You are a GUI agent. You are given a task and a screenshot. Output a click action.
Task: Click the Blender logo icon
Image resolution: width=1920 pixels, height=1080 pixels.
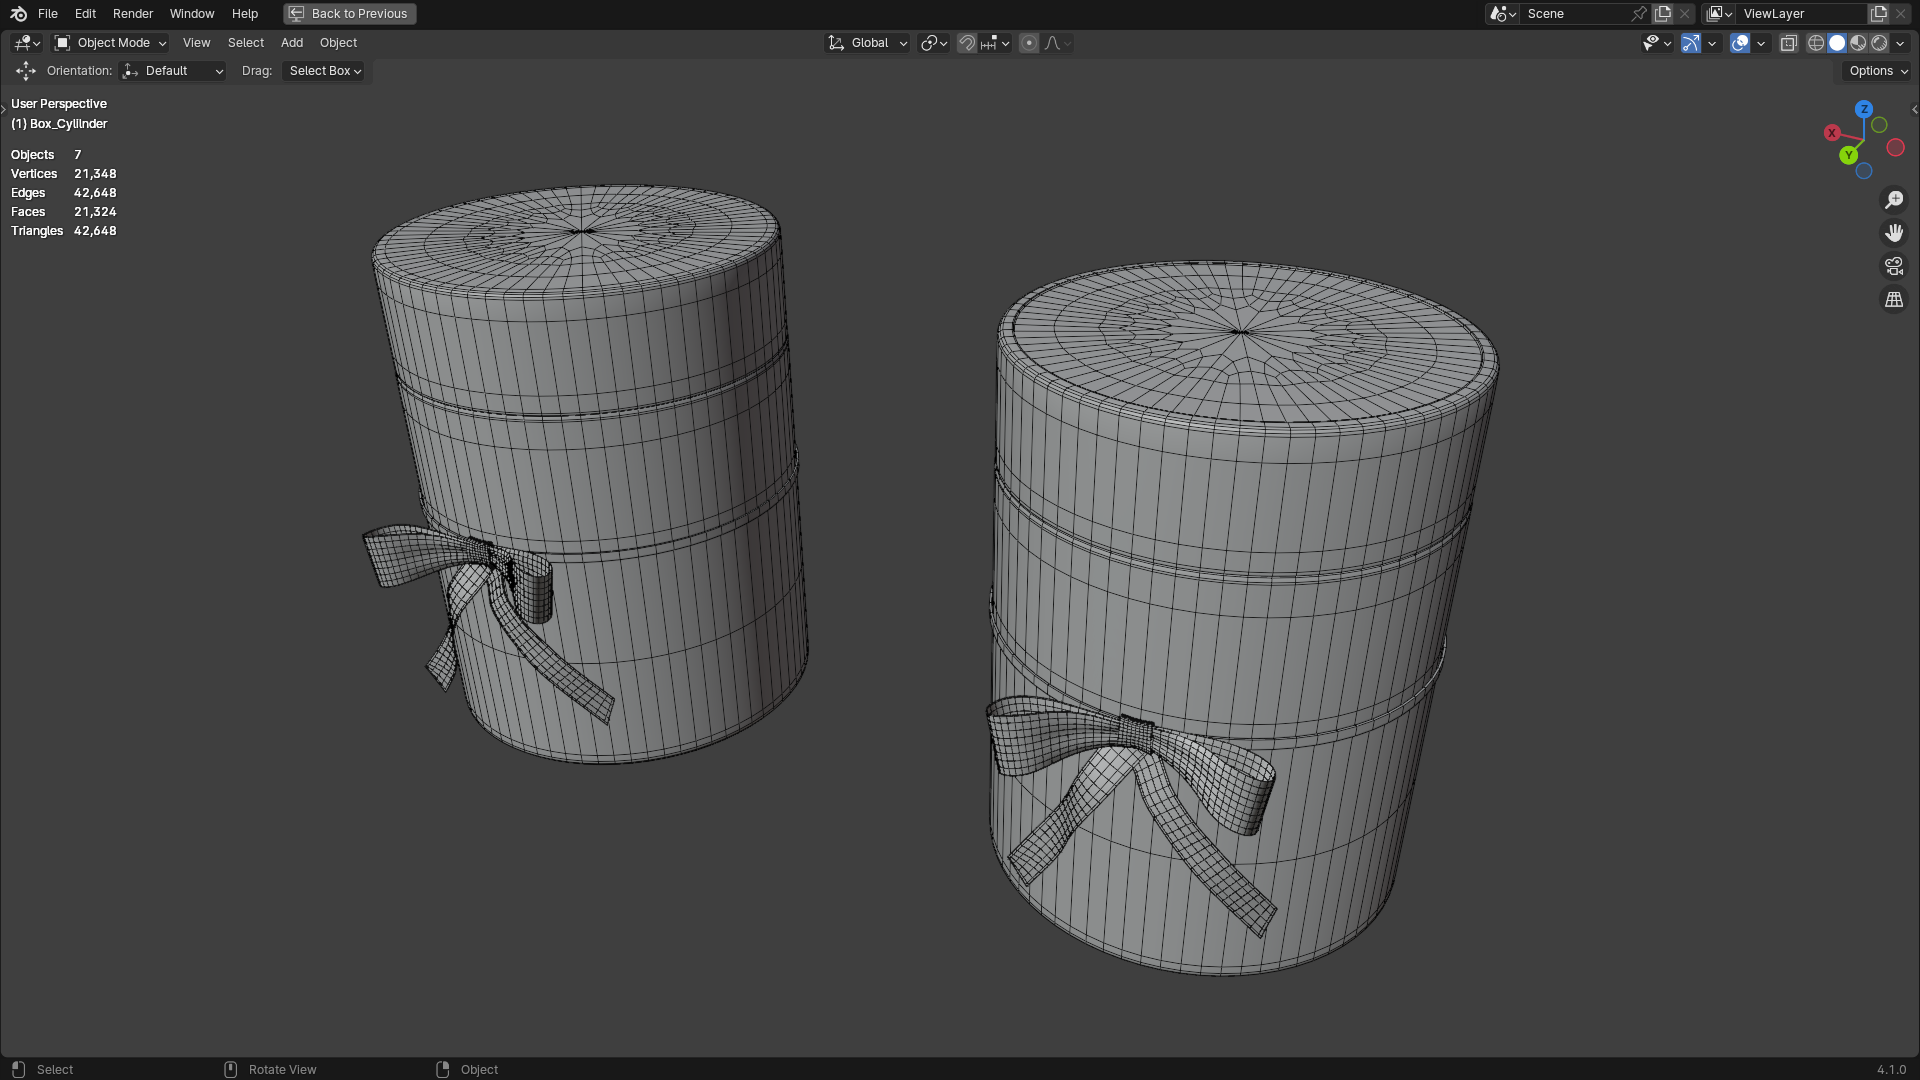tap(18, 14)
